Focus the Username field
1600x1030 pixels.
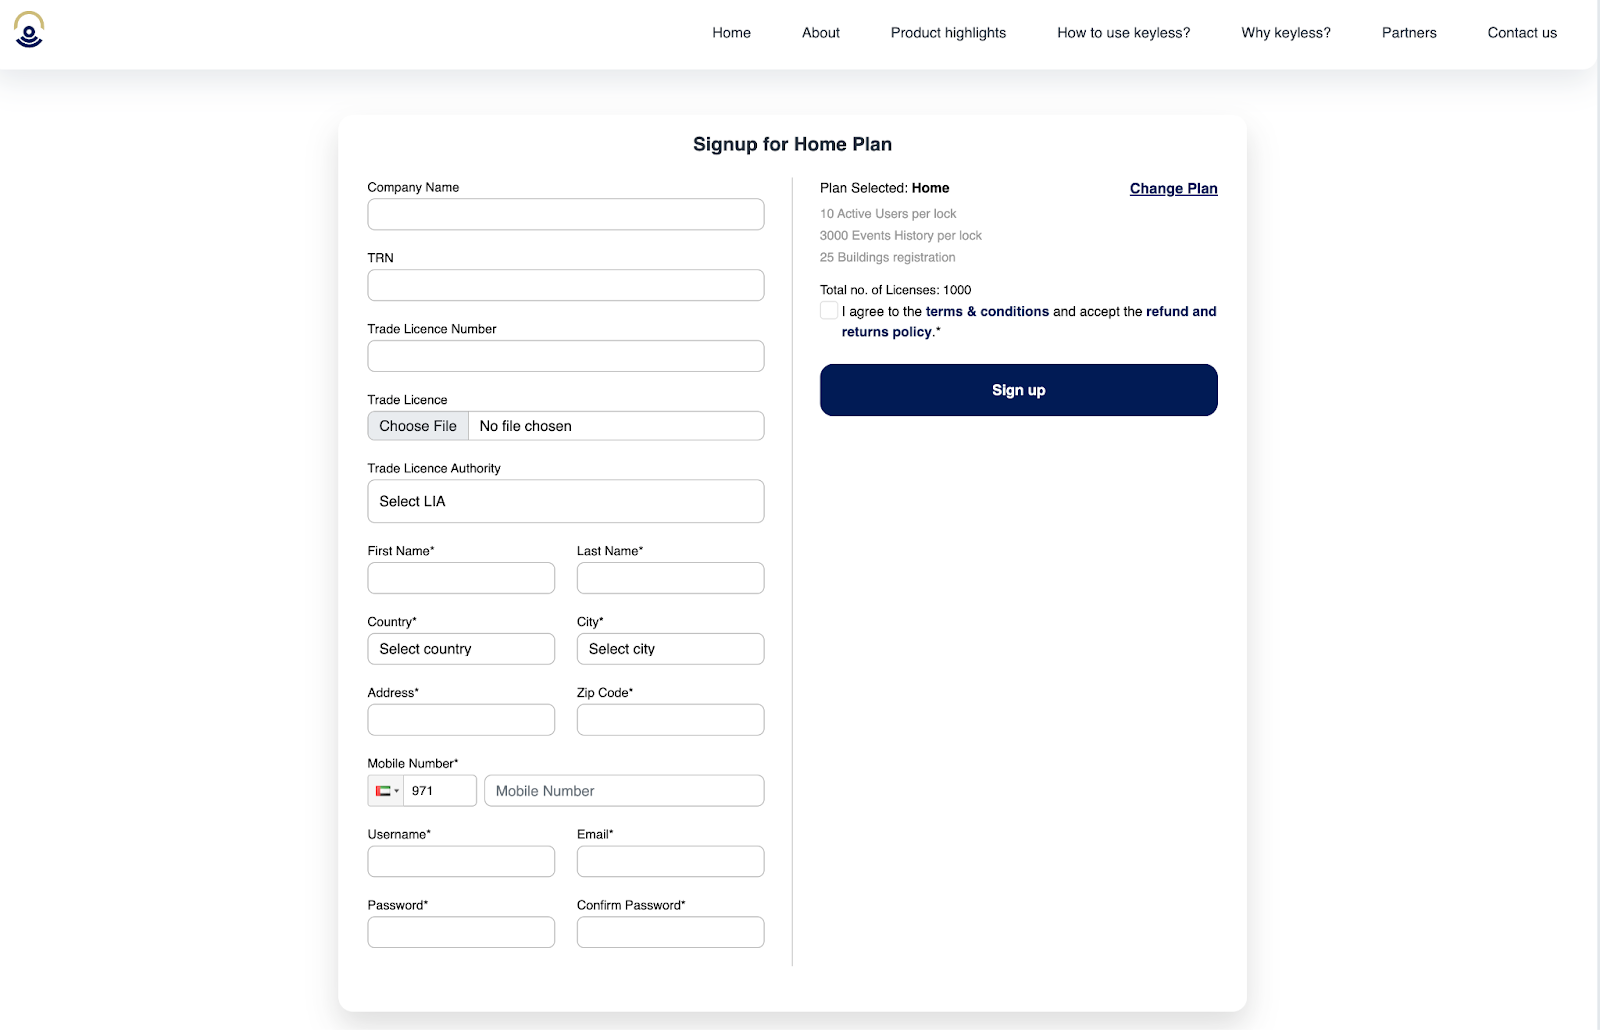tap(461, 862)
